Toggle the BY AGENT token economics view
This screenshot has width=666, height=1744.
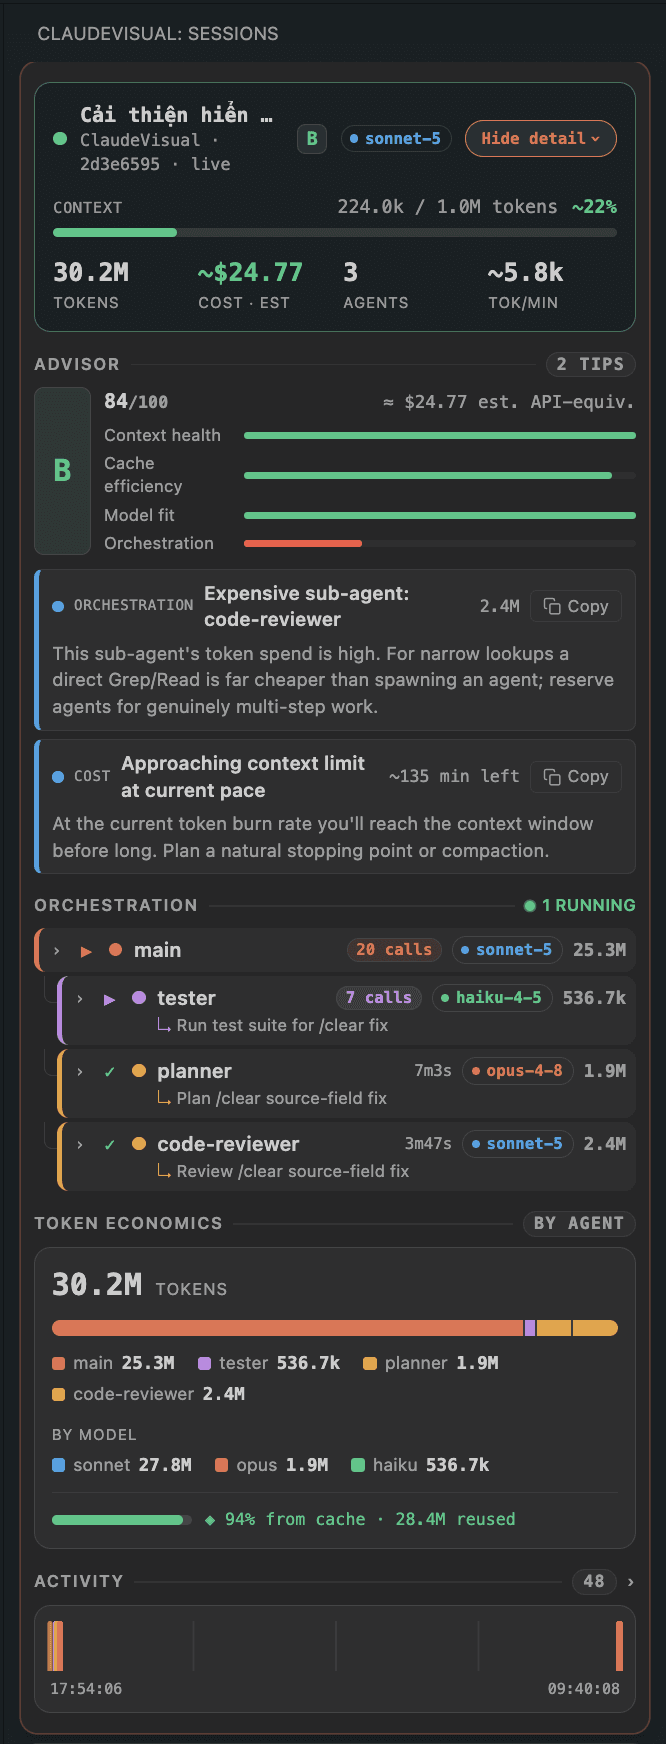pyautogui.click(x=579, y=1223)
